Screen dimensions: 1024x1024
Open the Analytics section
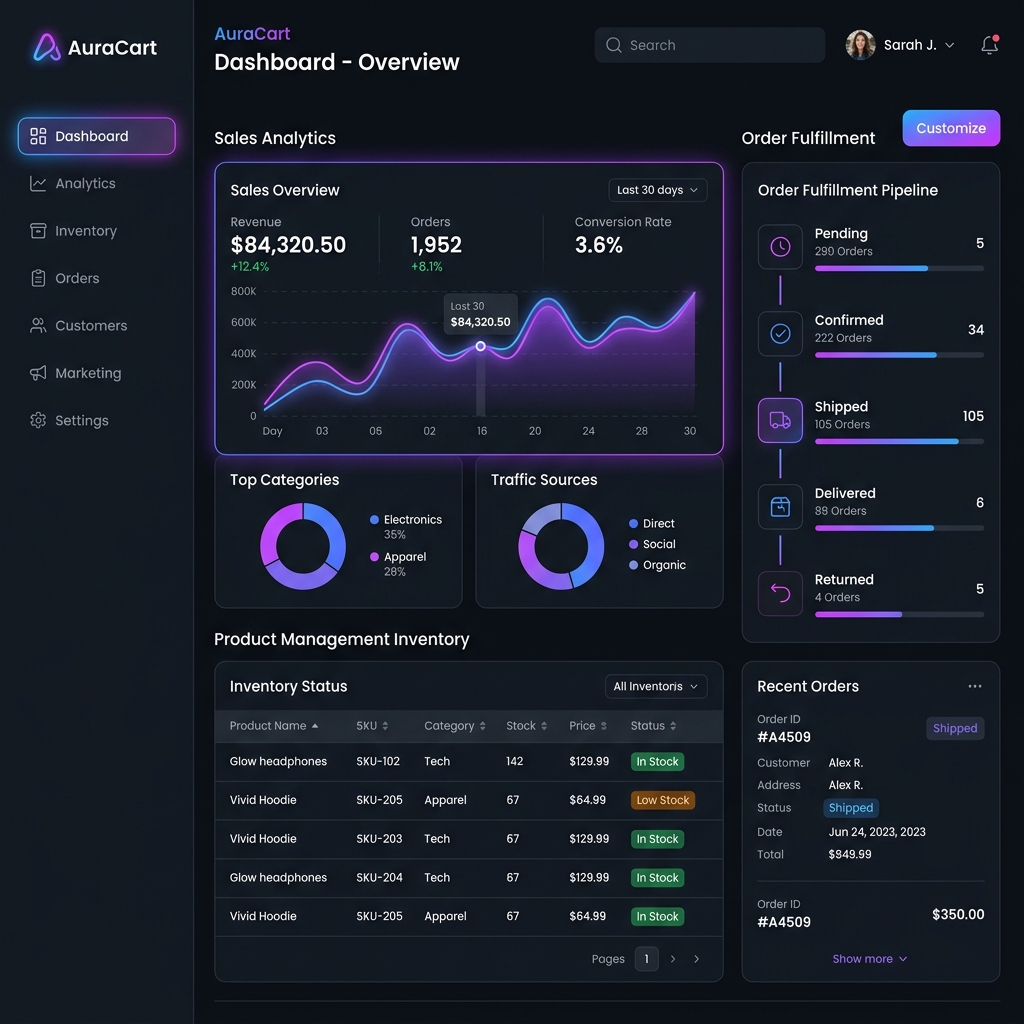(x=72, y=184)
